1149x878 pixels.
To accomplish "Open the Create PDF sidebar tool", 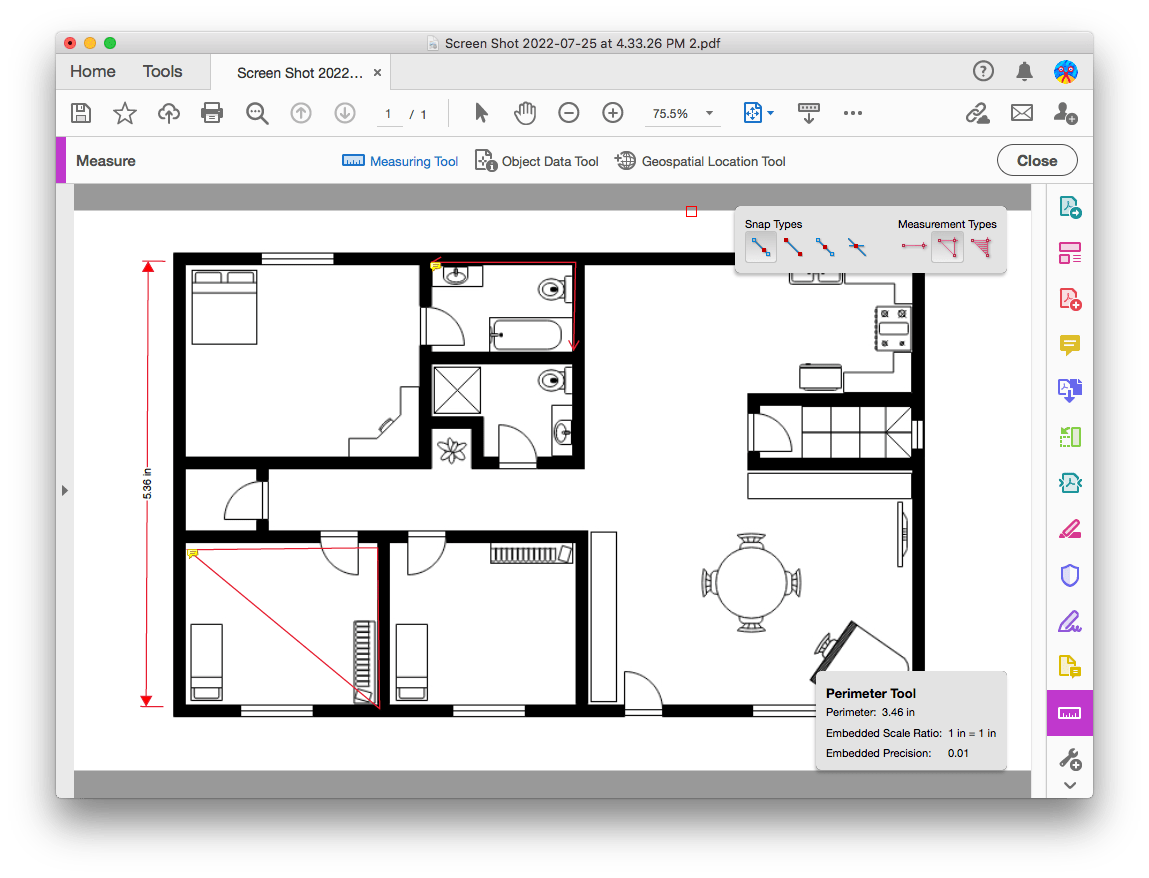I will 1069,299.
